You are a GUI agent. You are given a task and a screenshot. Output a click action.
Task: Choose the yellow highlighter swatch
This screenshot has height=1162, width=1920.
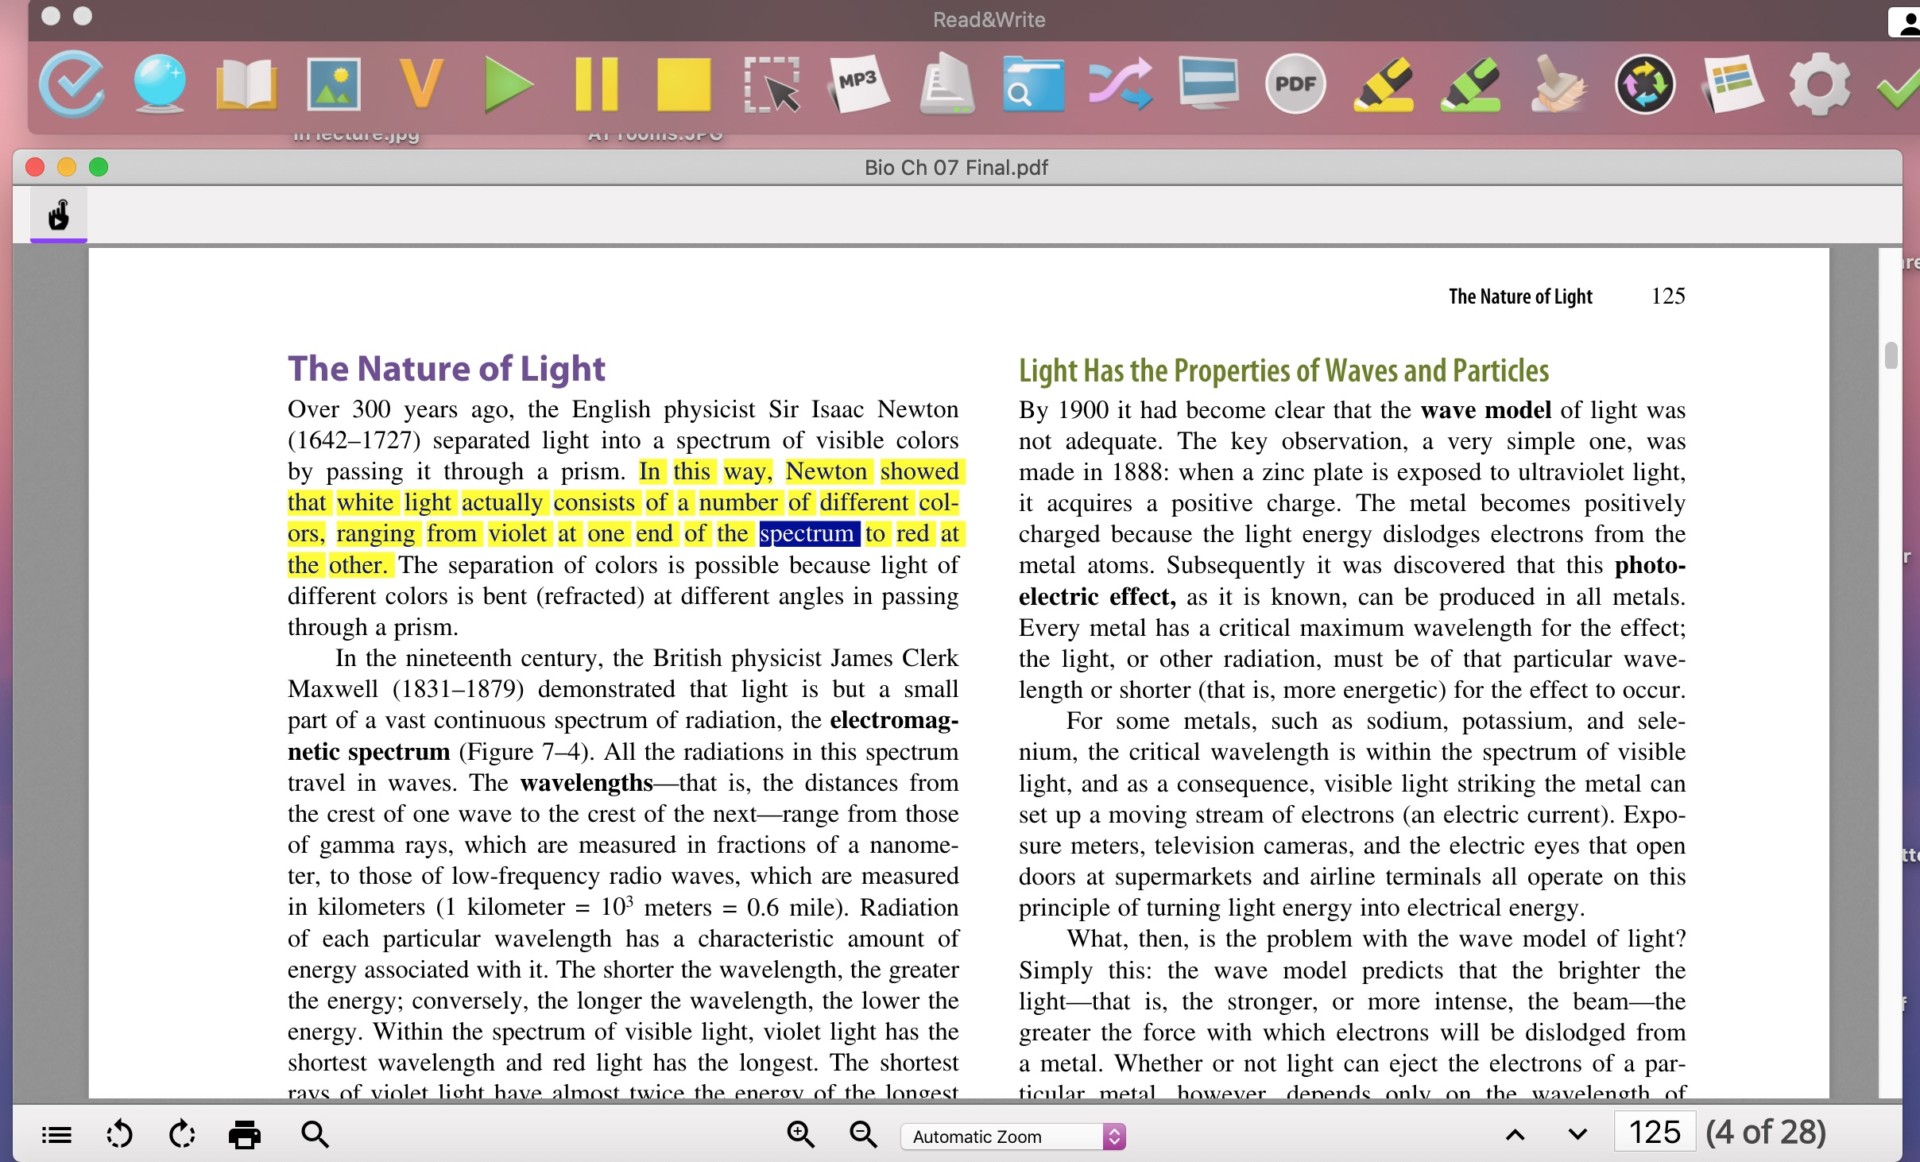coord(1383,84)
